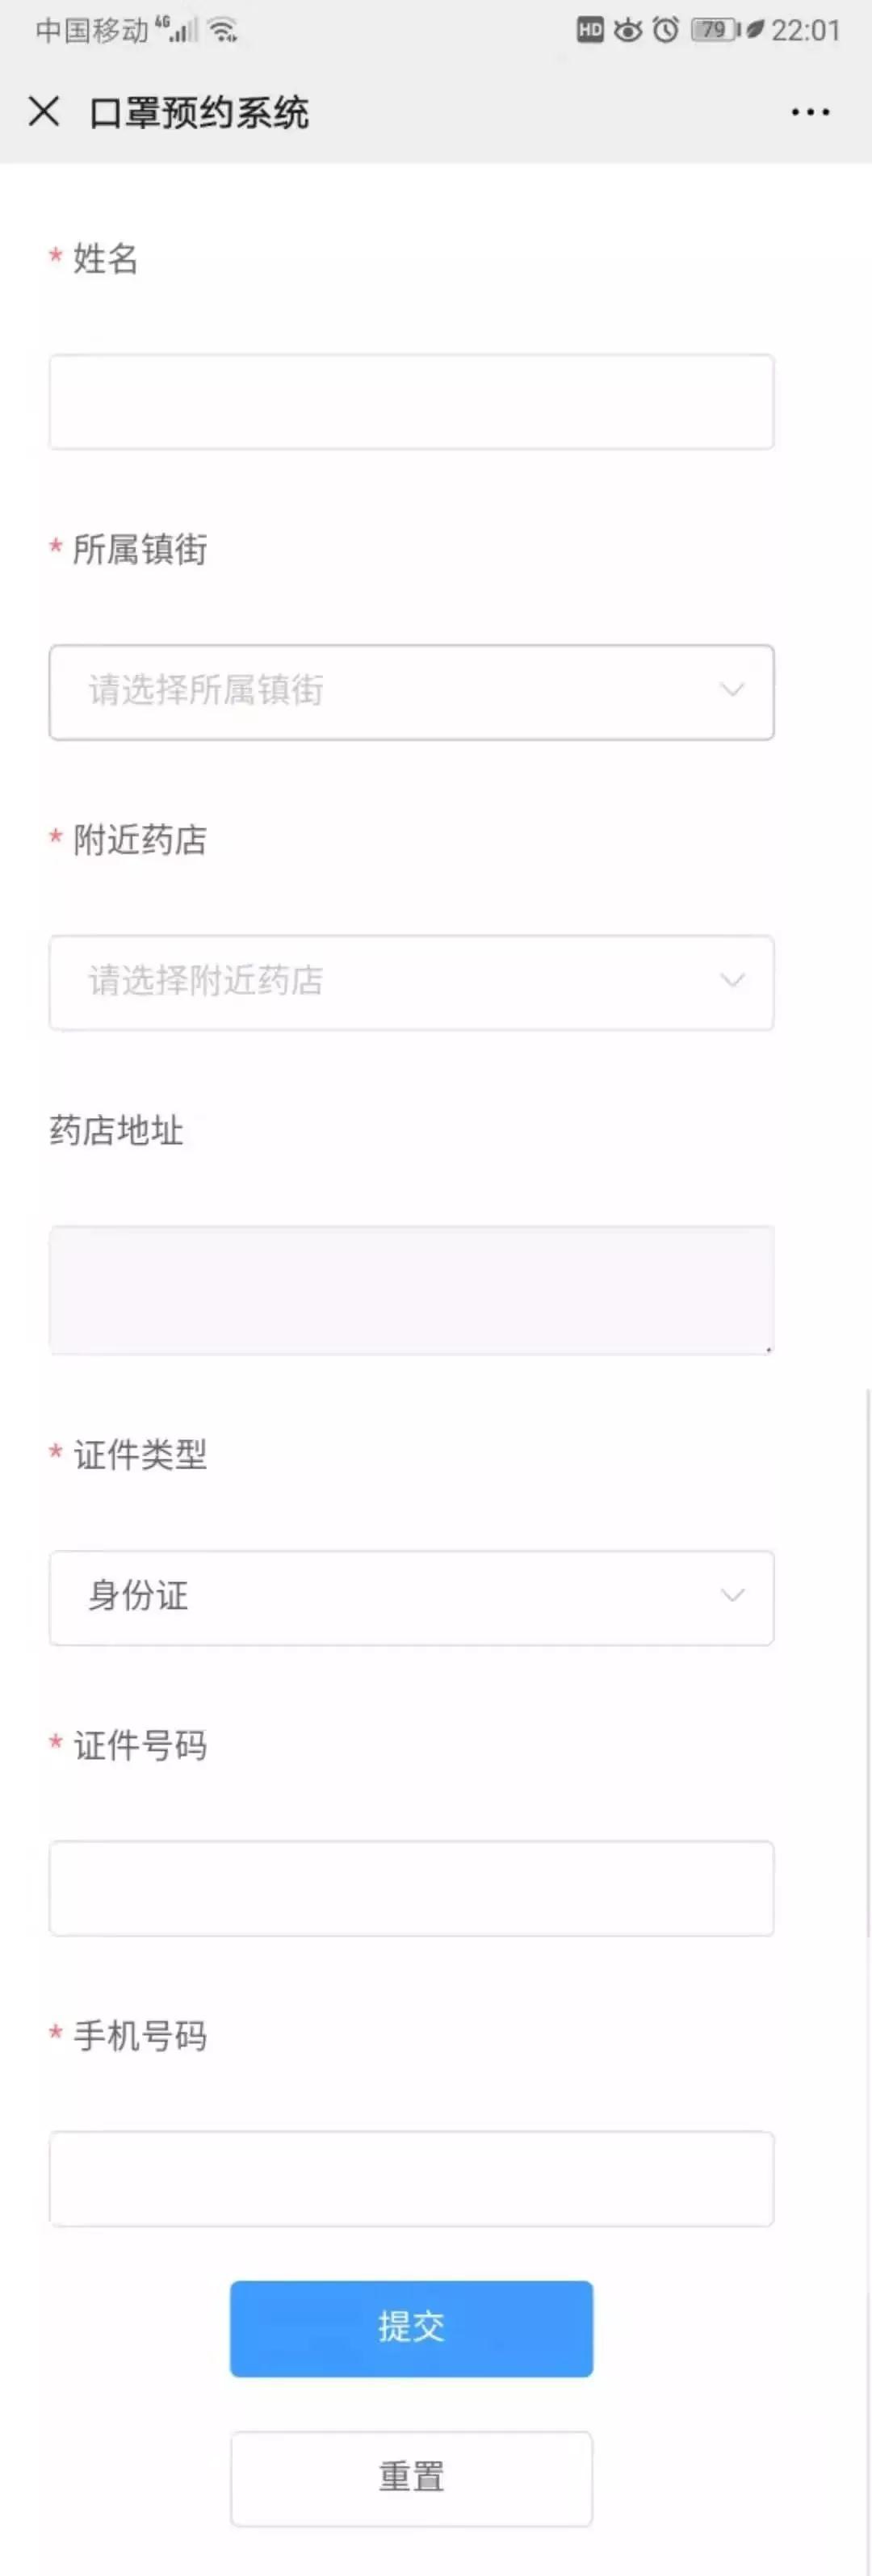Close the 口罩预约系统 page

point(44,111)
